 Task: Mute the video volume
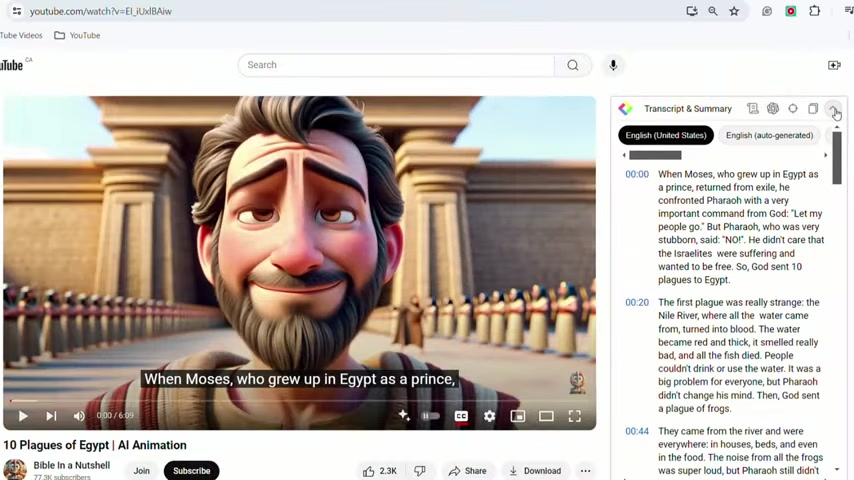(79, 416)
